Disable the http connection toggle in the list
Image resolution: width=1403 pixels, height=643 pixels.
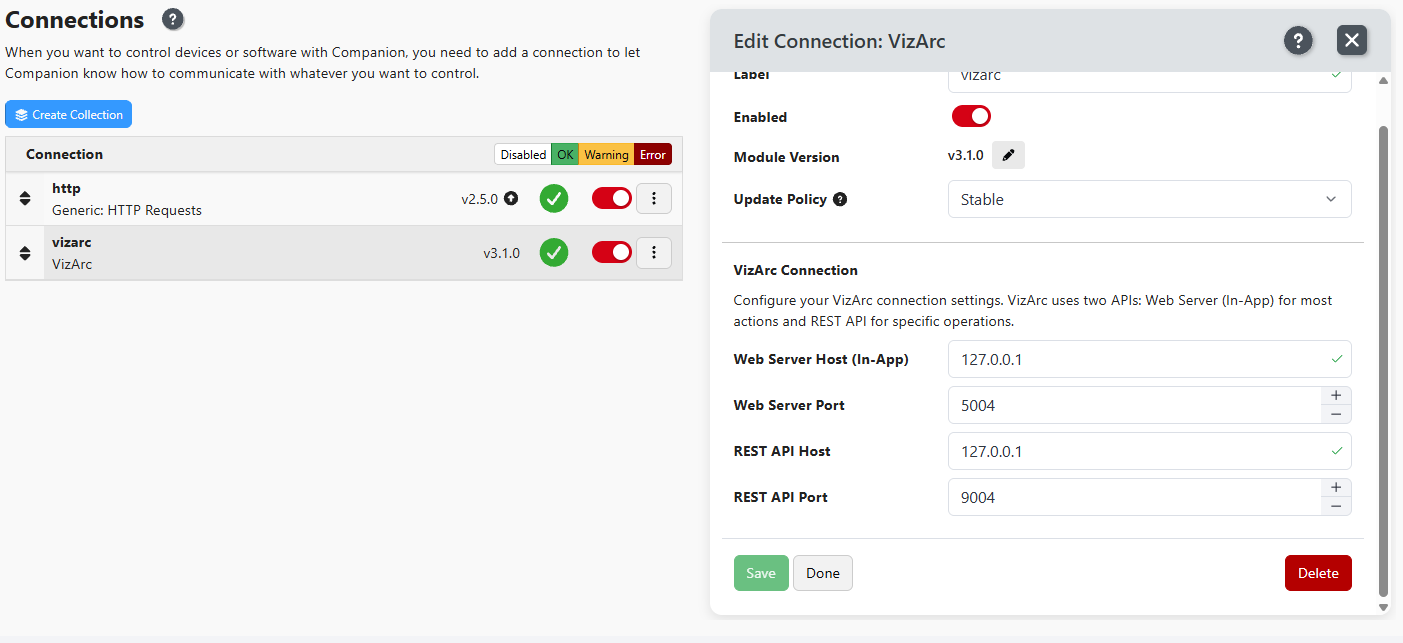click(612, 198)
